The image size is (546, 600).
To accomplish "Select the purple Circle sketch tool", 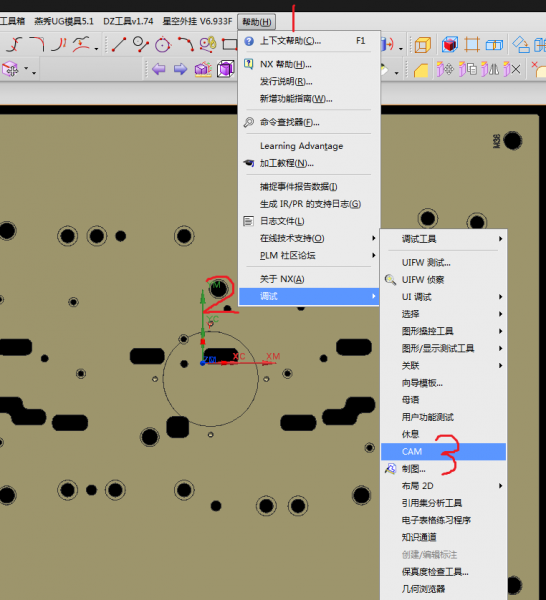I will click(163, 45).
